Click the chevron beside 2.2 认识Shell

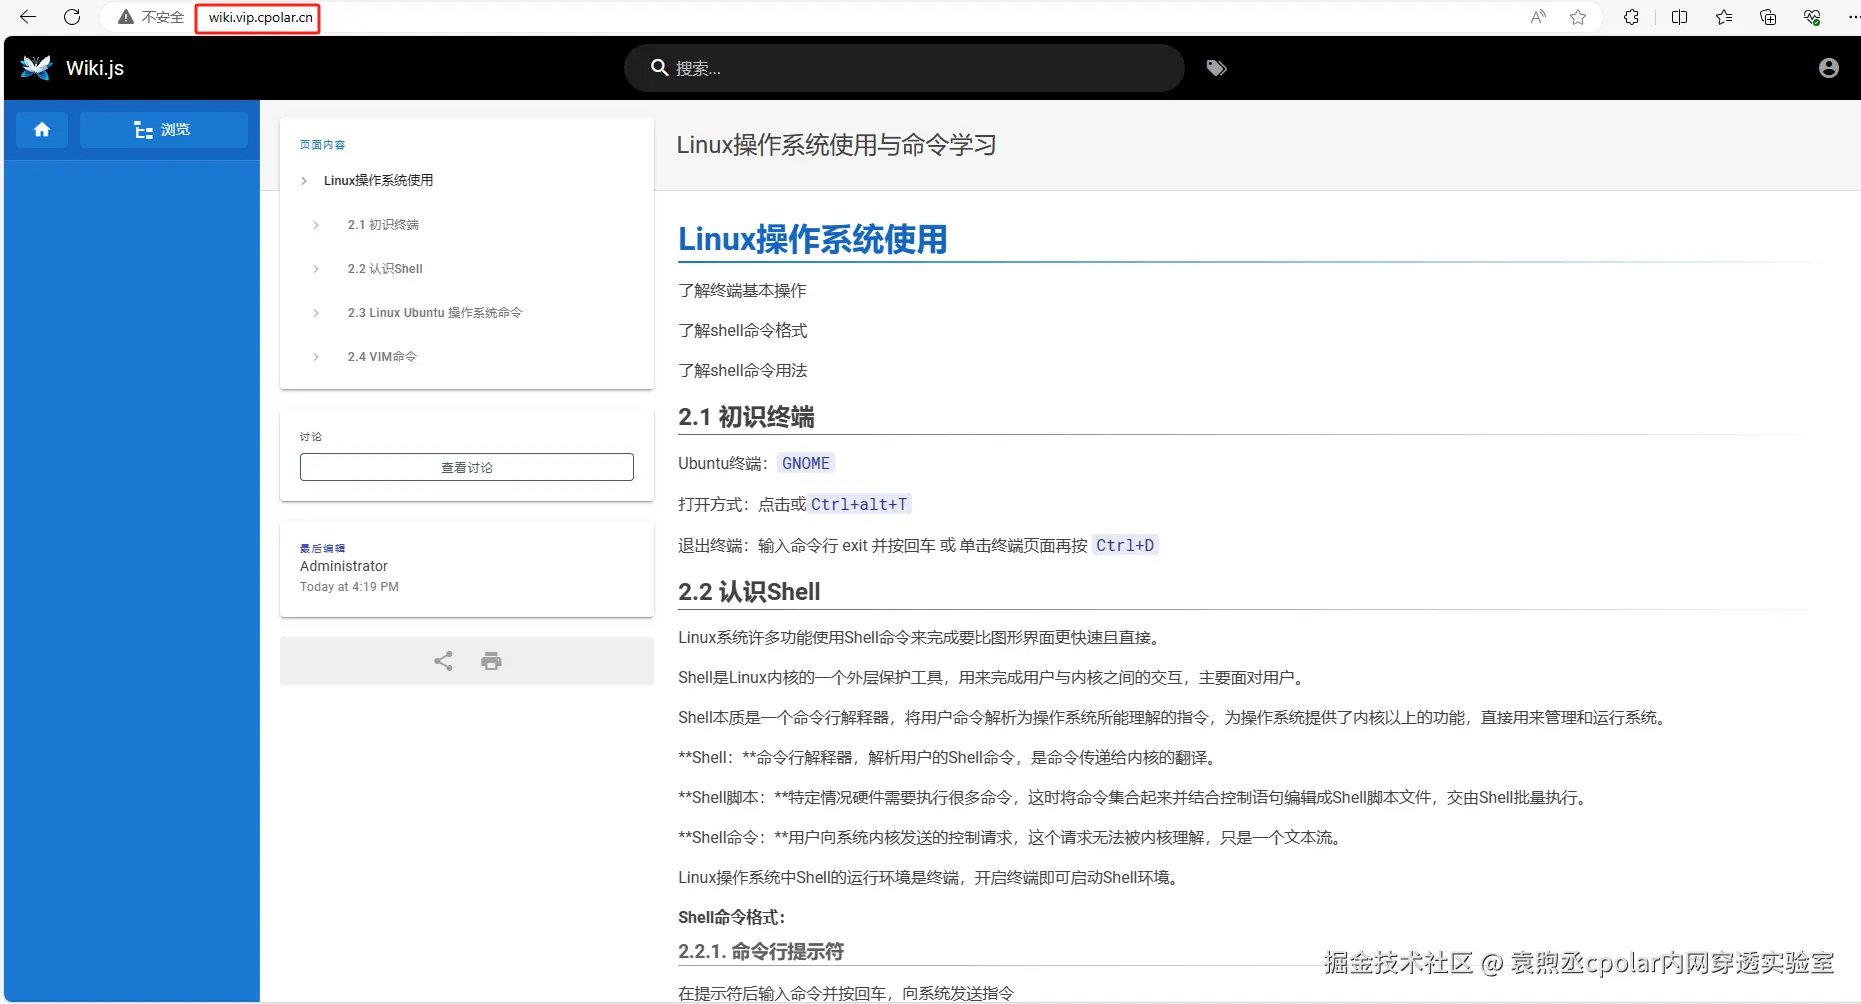pos(316,269)
